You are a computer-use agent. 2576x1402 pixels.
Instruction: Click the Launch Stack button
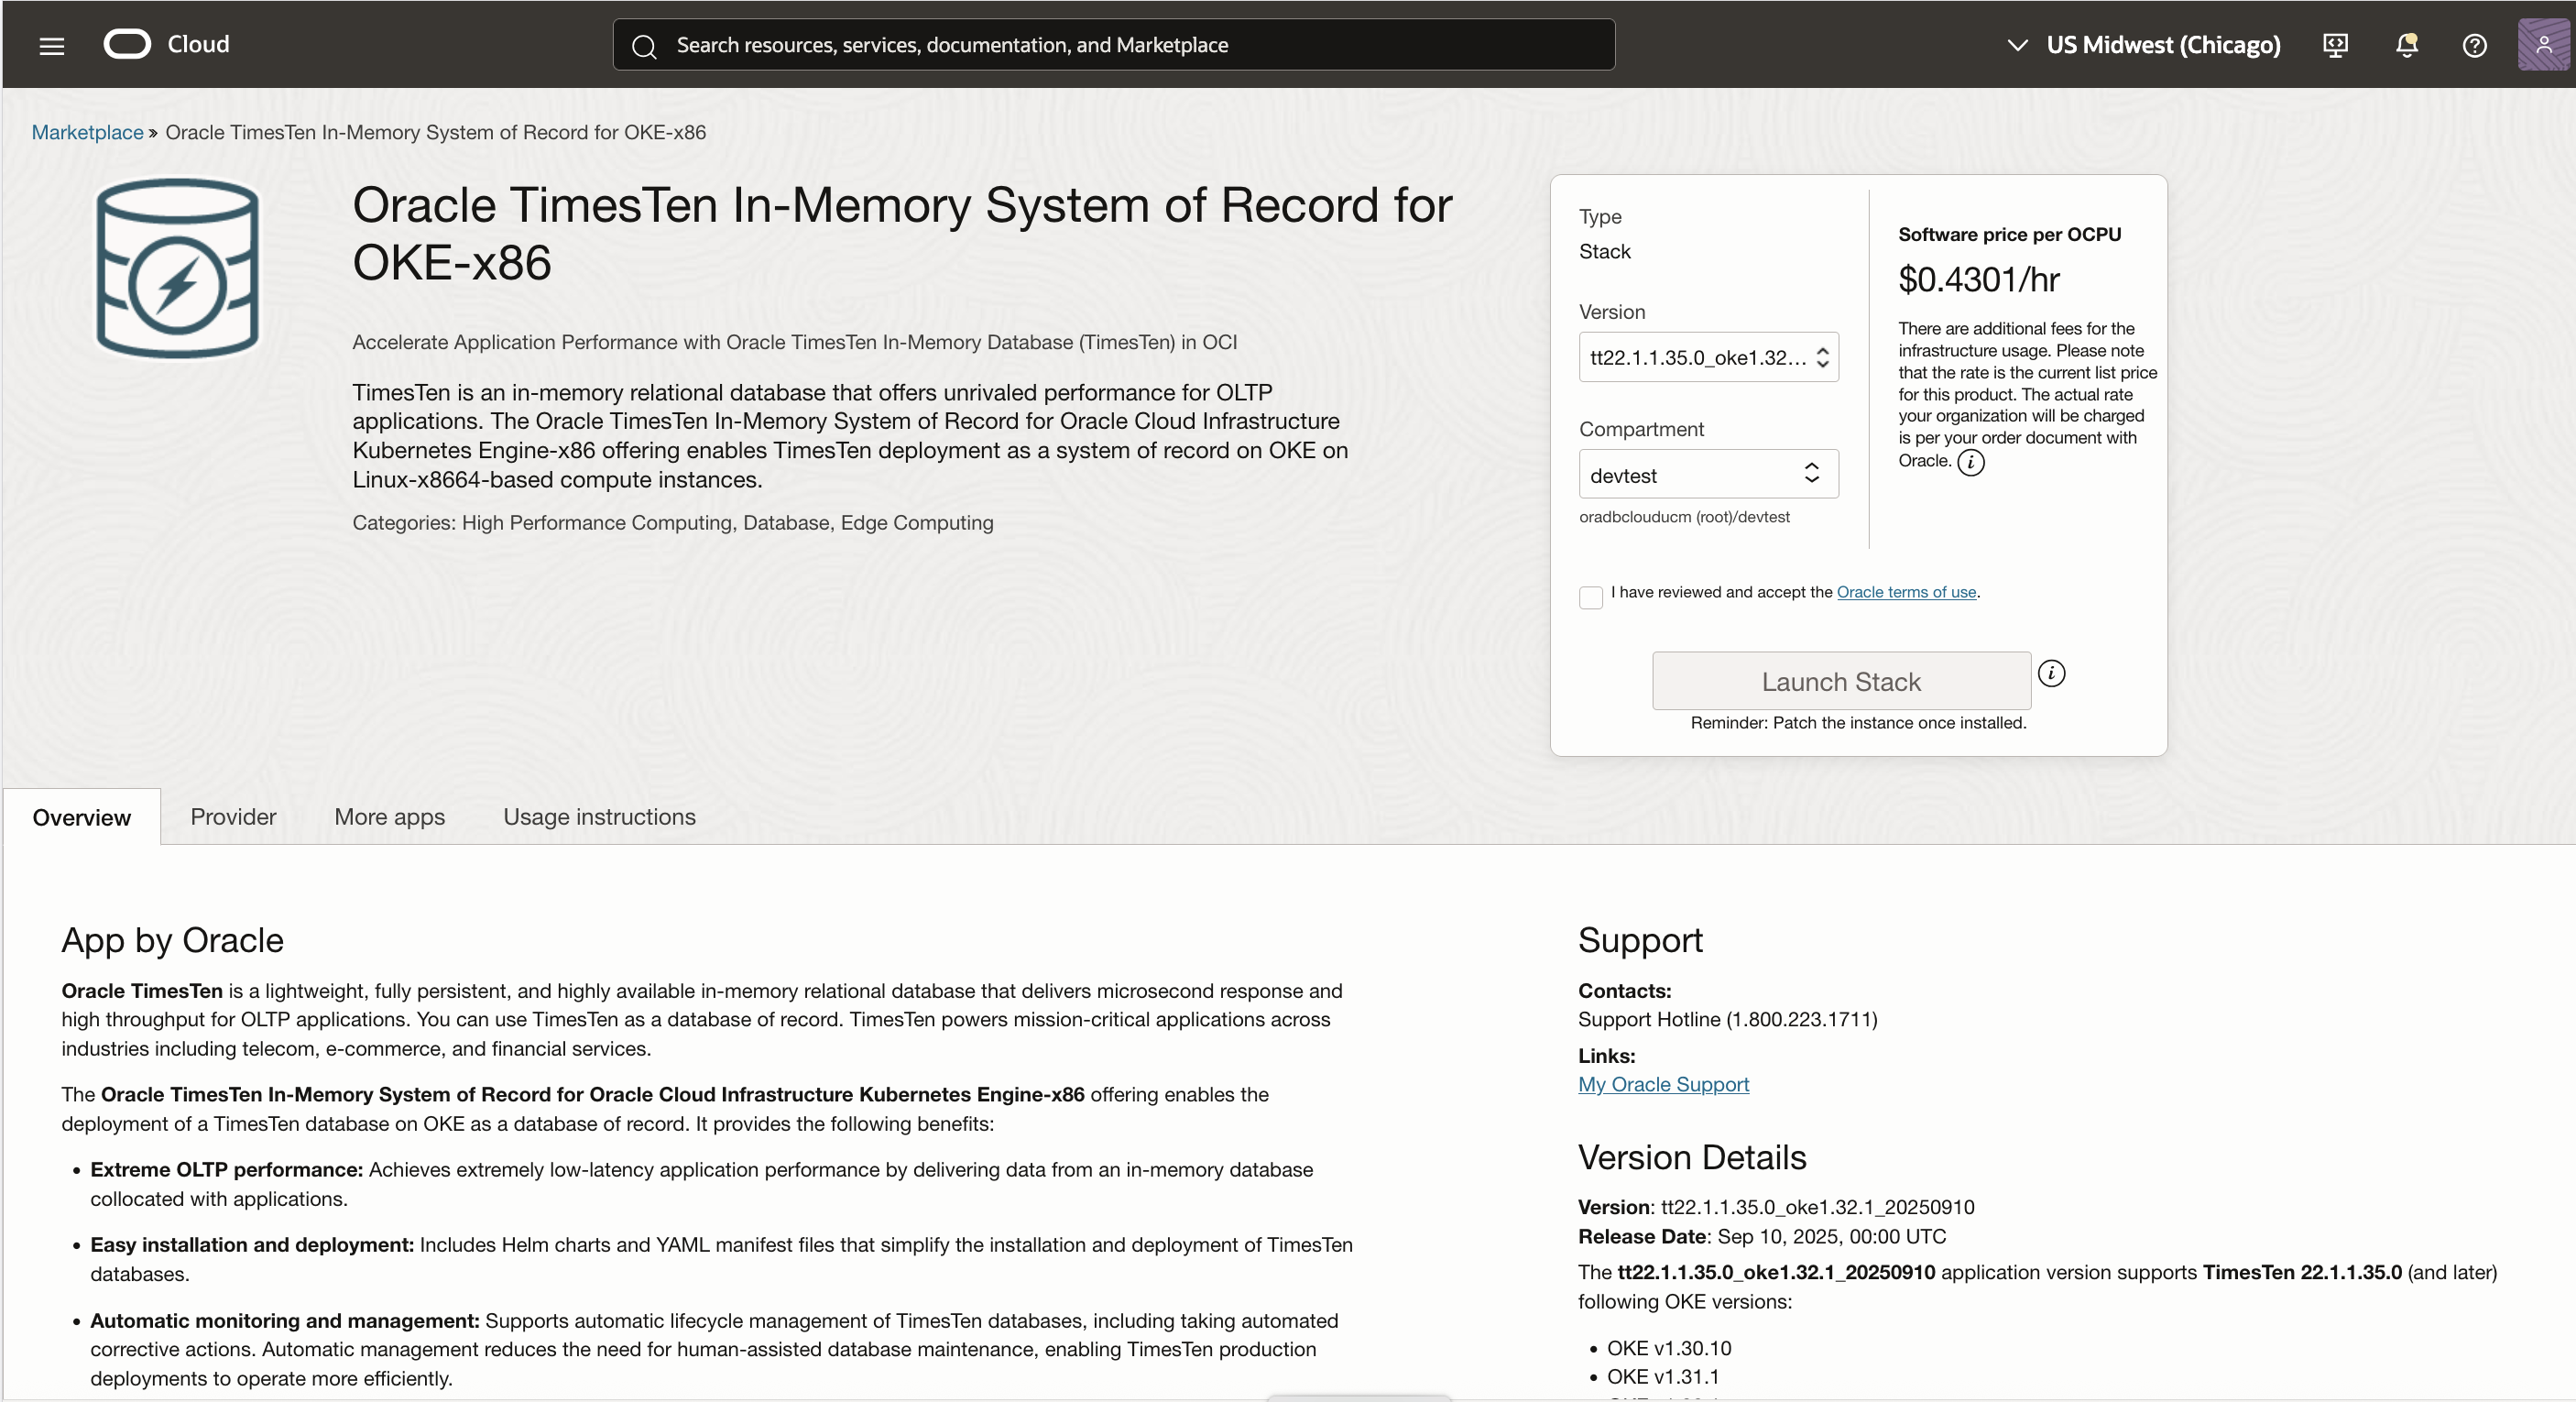(1842, 680)
